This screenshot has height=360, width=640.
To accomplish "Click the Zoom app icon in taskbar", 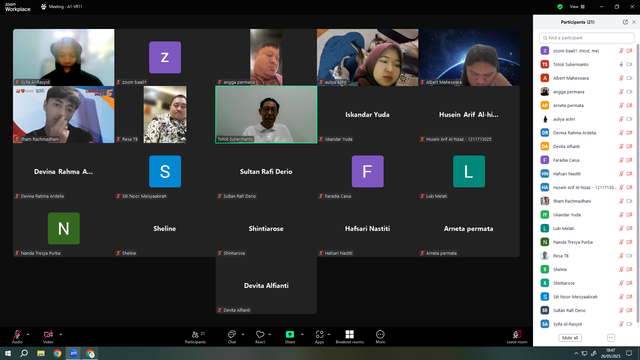I will [x=73, y=353].
